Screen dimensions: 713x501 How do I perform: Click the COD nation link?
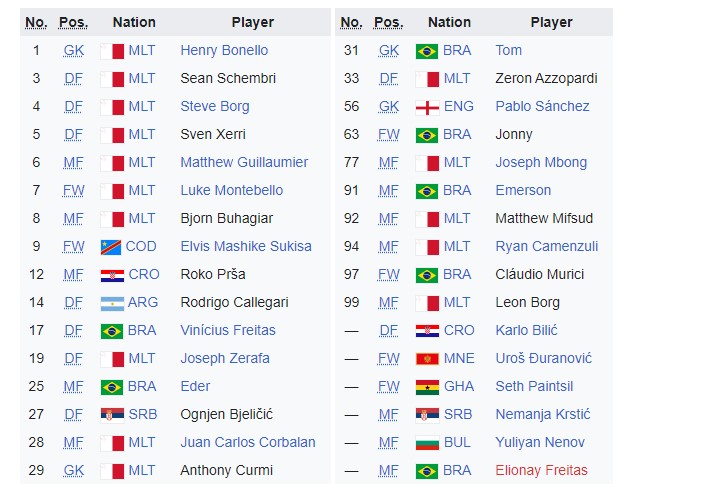point(141,246)
